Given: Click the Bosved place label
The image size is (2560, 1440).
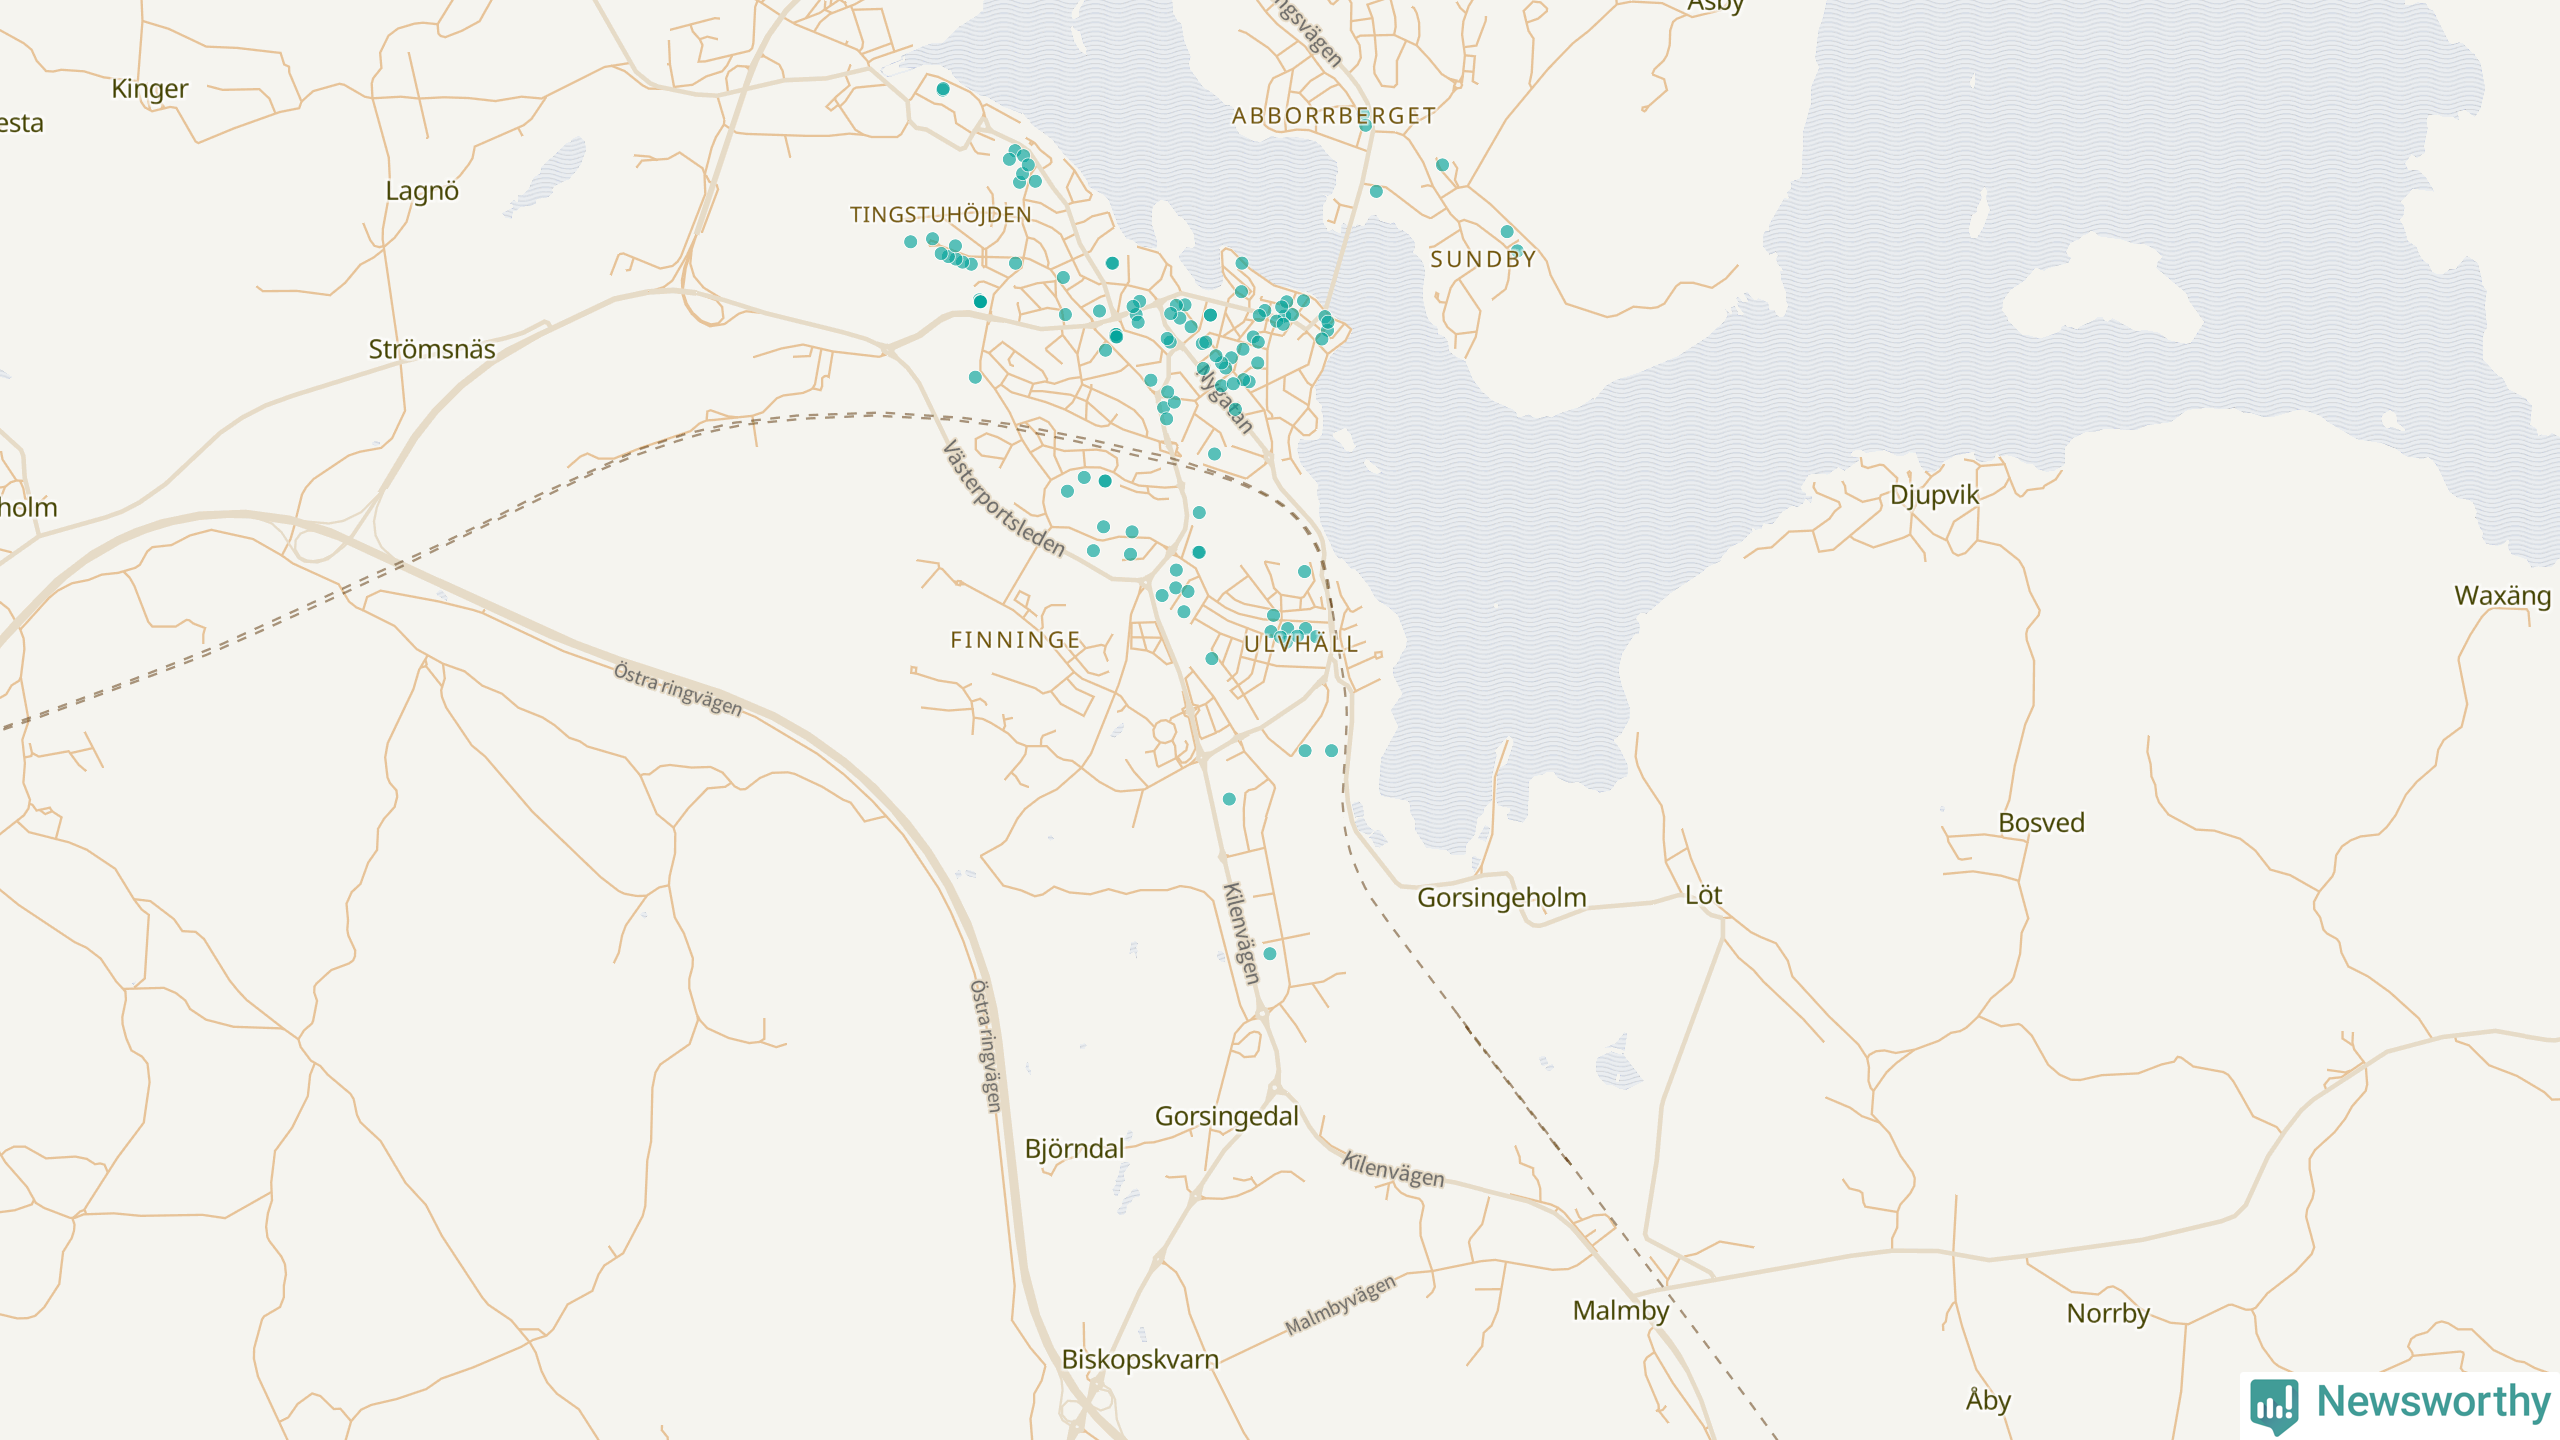Looking at the screenshot, I should 2041,823.
